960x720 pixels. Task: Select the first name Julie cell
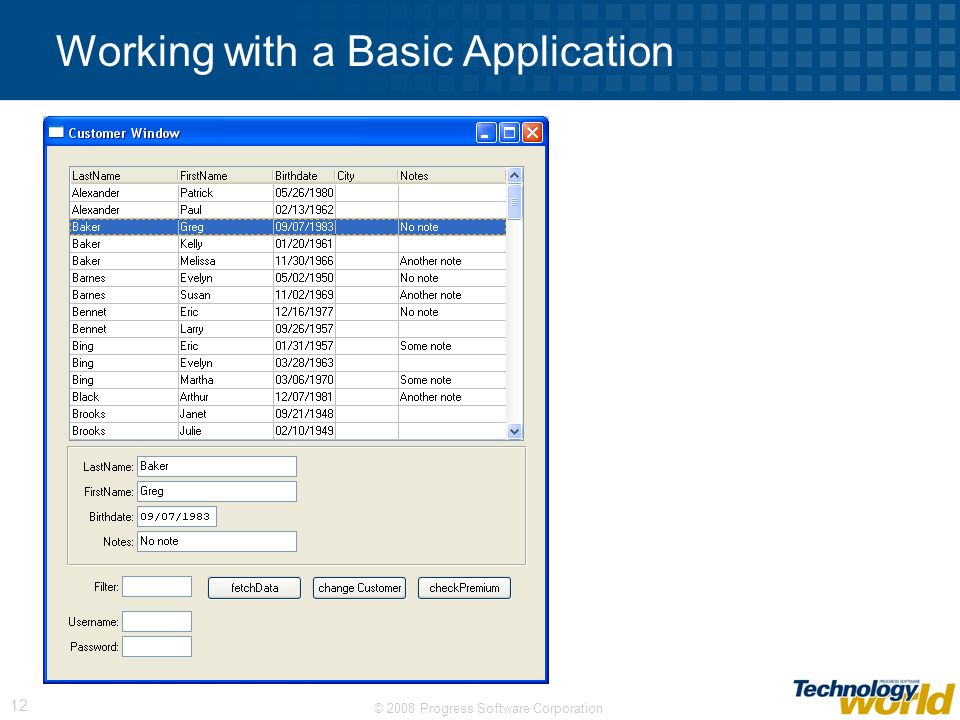click(x=225, y=431)
